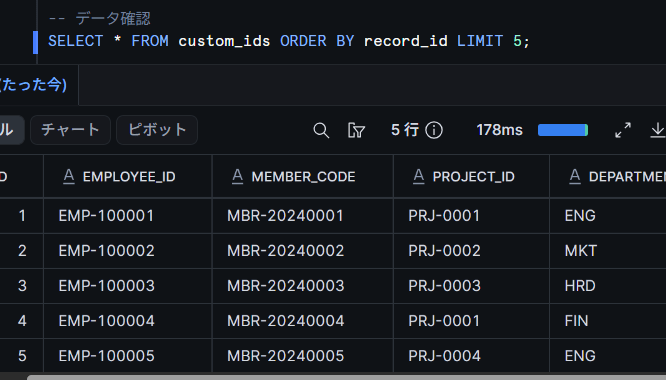Select cell MBR-20240005
This screenshot has width=666, height=380.
coord(303,356)
